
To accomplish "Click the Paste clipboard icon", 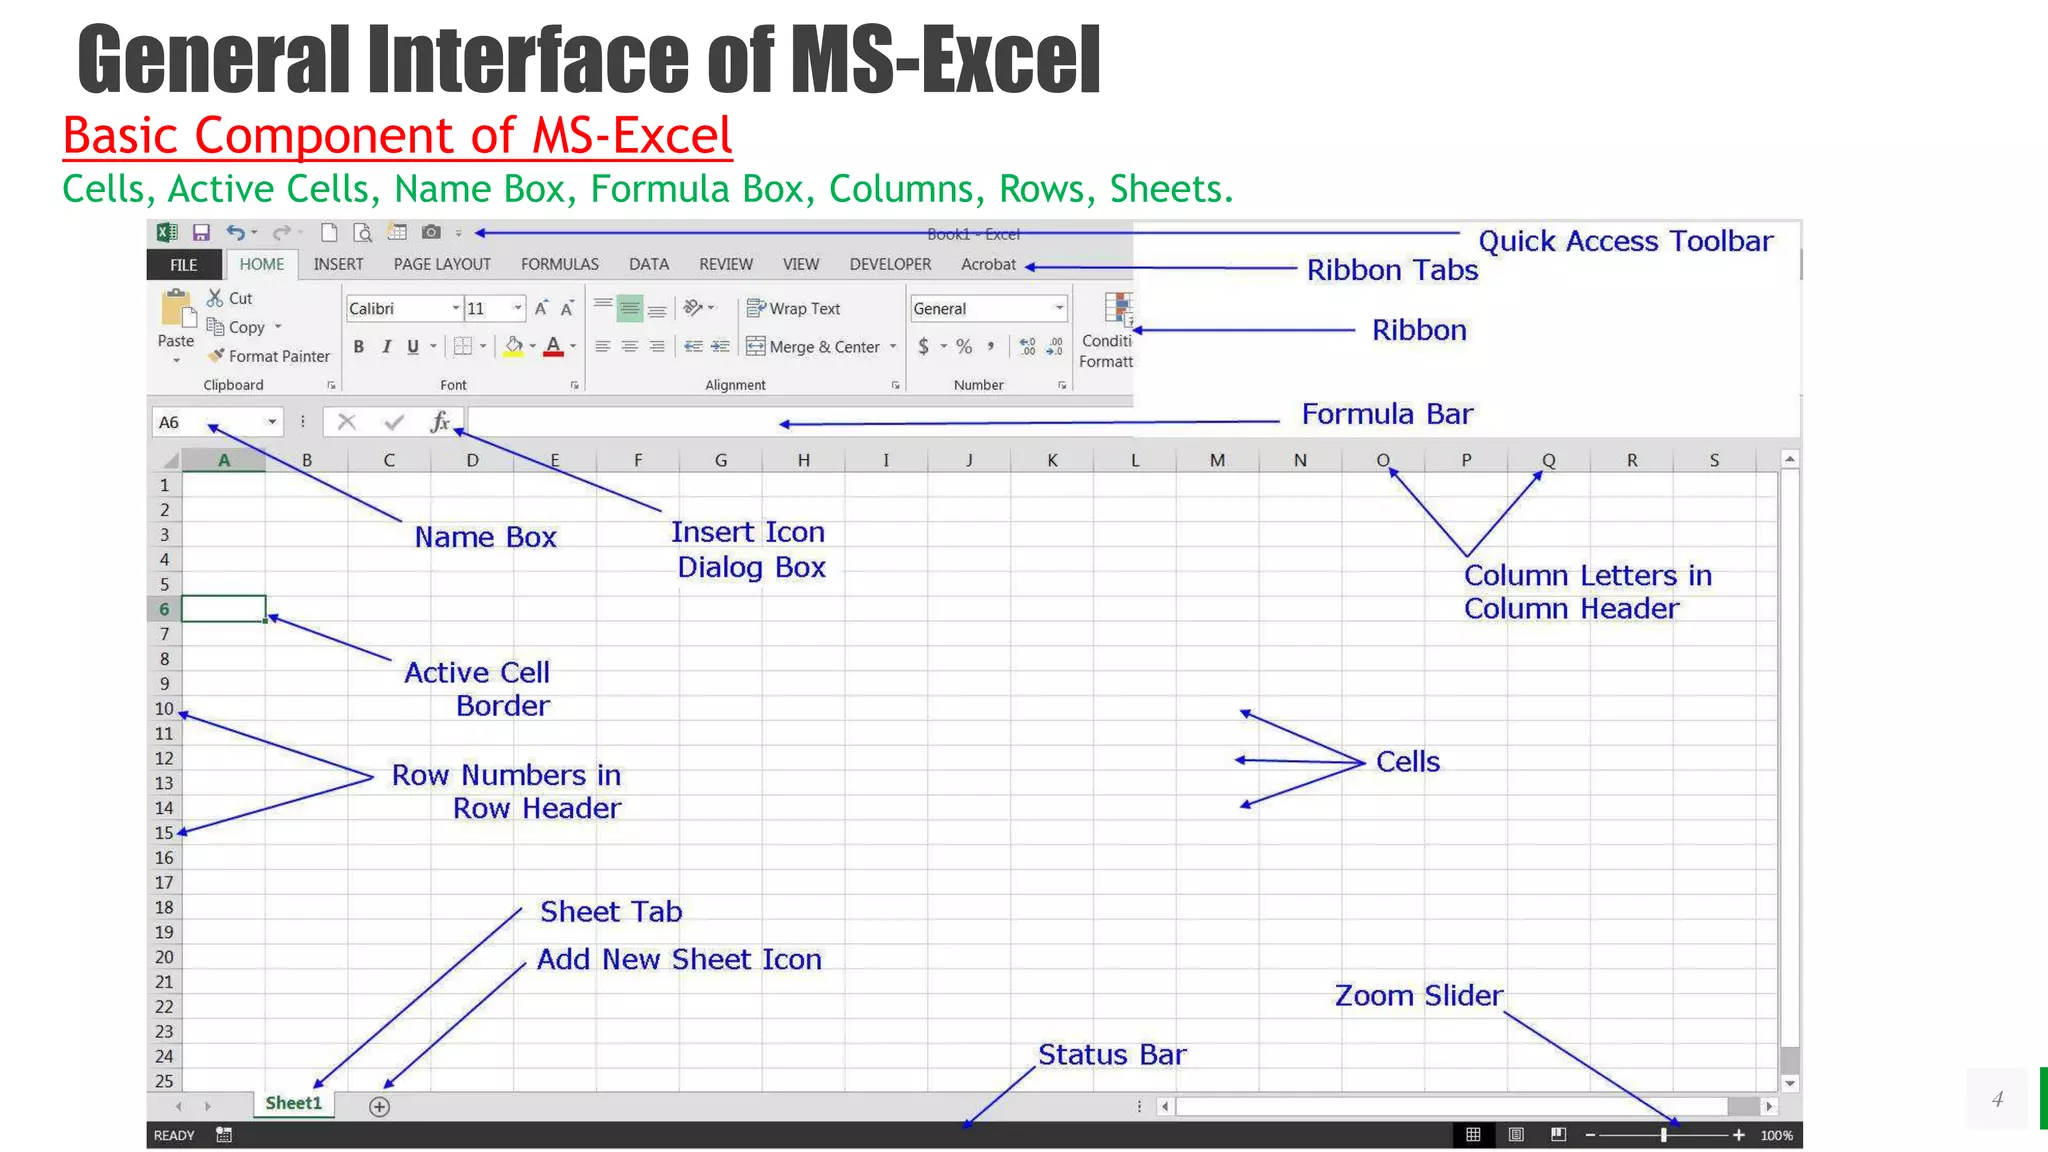I will point(177,310).
